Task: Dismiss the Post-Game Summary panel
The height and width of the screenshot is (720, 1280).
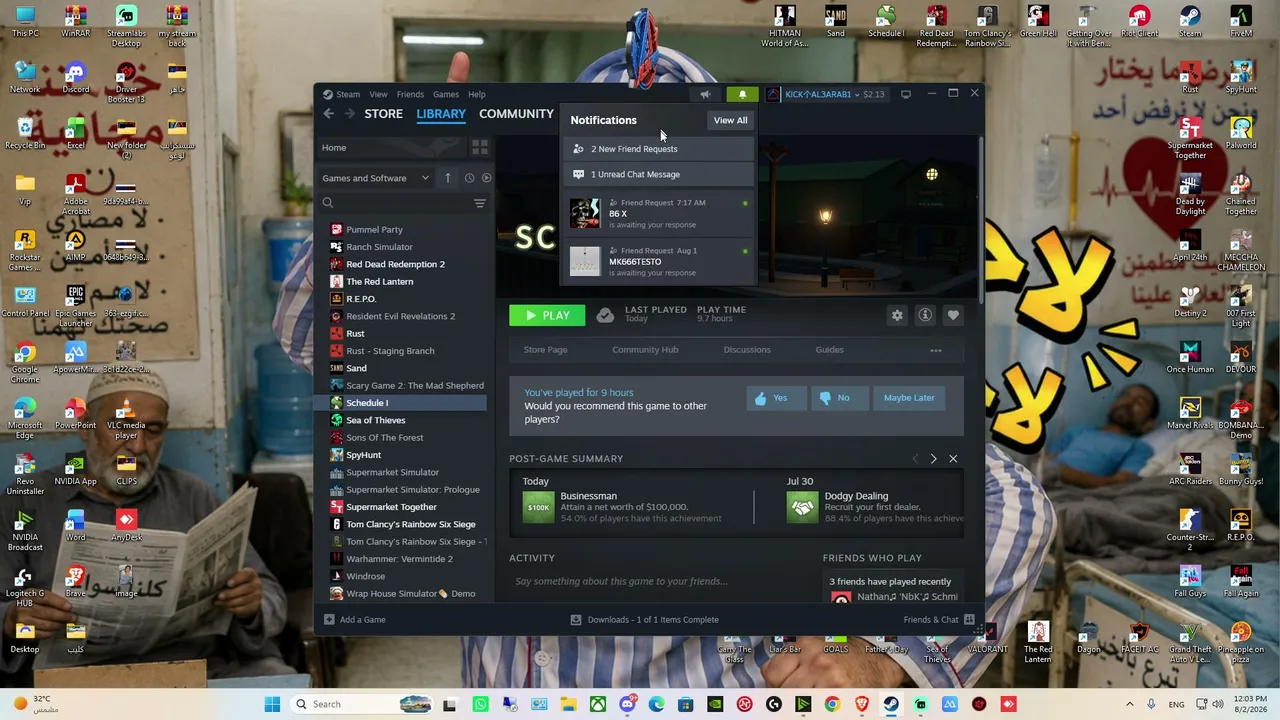Action: [x=953, y=459]
